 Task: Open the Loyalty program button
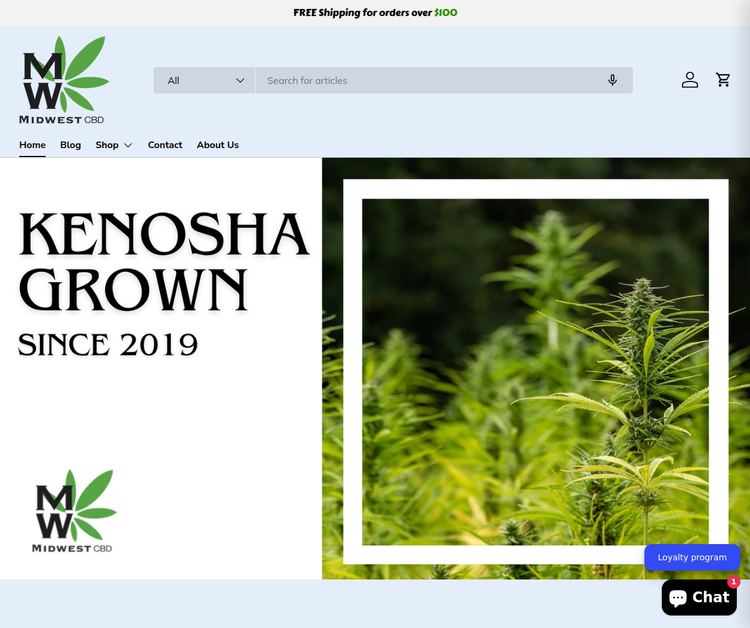tap(692, 557)
